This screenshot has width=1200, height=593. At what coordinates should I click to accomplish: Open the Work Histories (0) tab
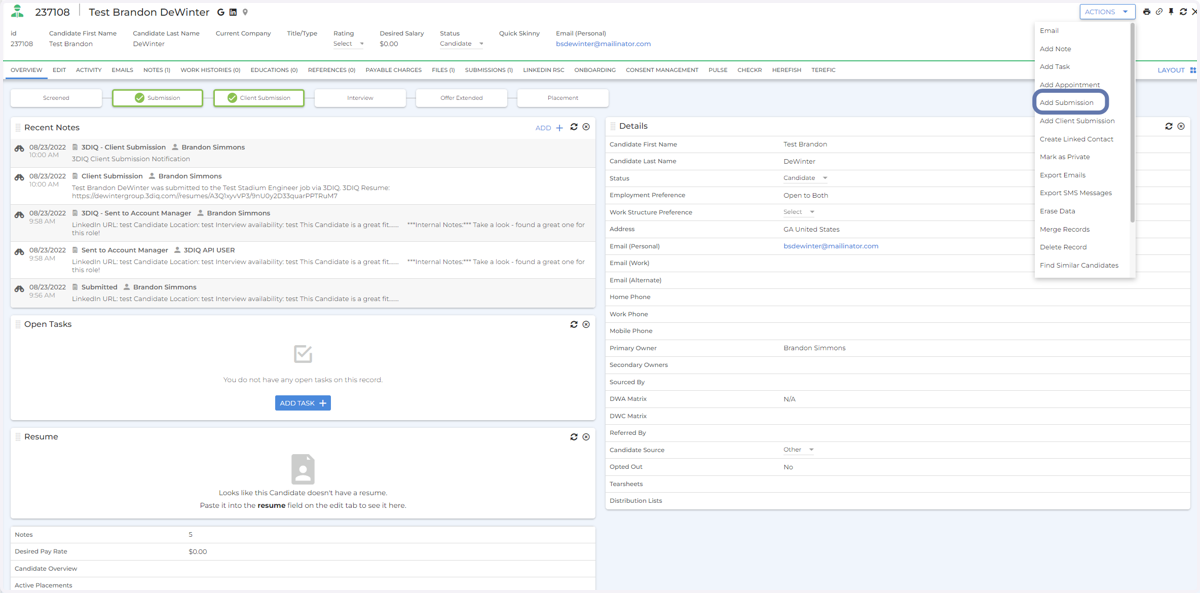210,70
